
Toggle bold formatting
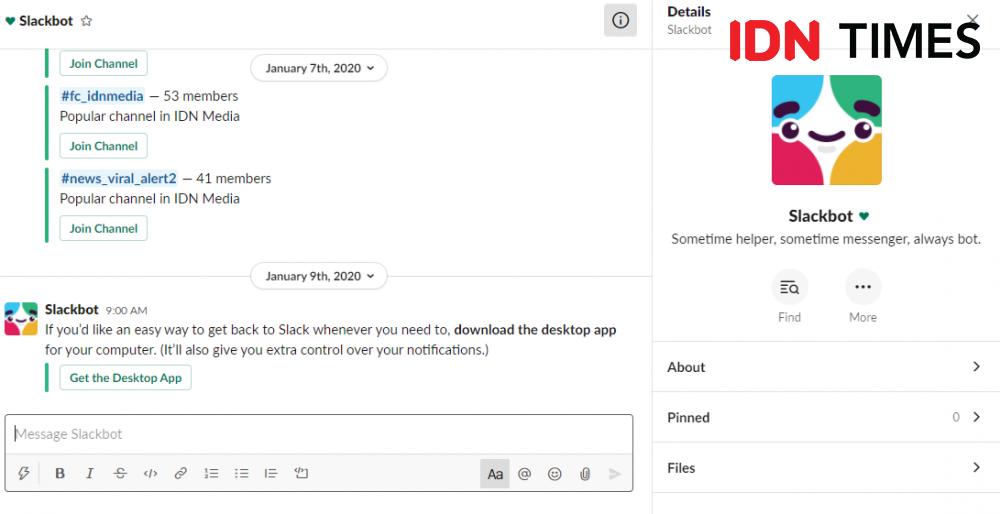pyautogui.click(x=60, y=473)
